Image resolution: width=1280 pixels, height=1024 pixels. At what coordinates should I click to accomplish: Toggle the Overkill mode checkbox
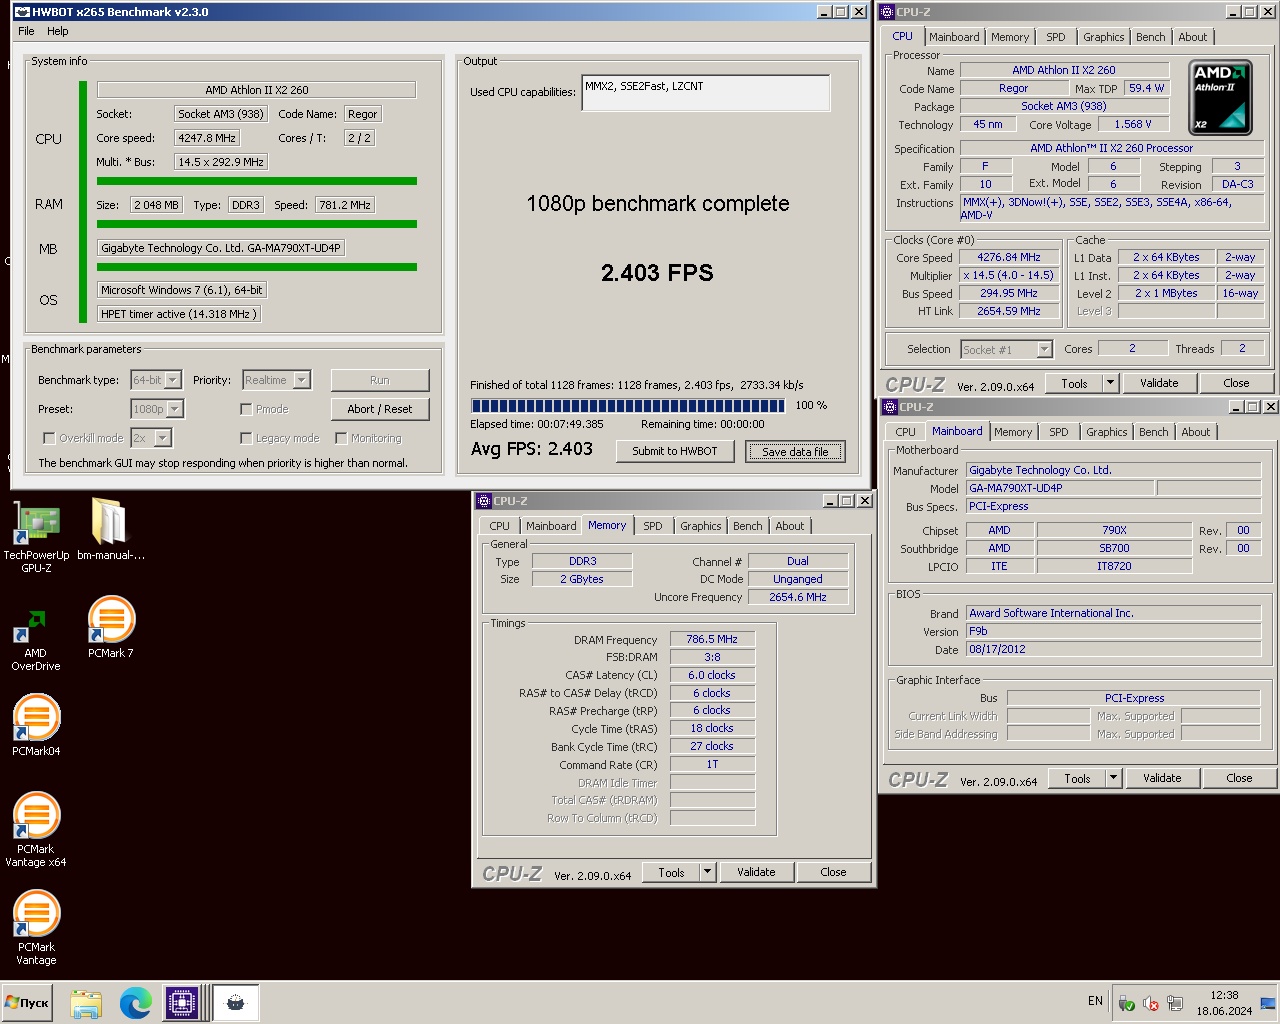point(49,438)
